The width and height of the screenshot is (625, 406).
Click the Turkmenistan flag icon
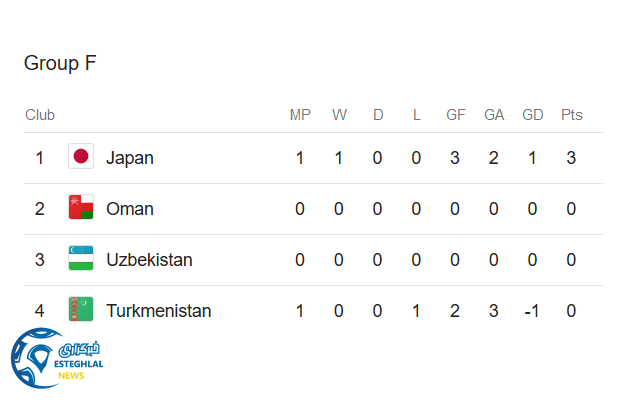[81, 310]
